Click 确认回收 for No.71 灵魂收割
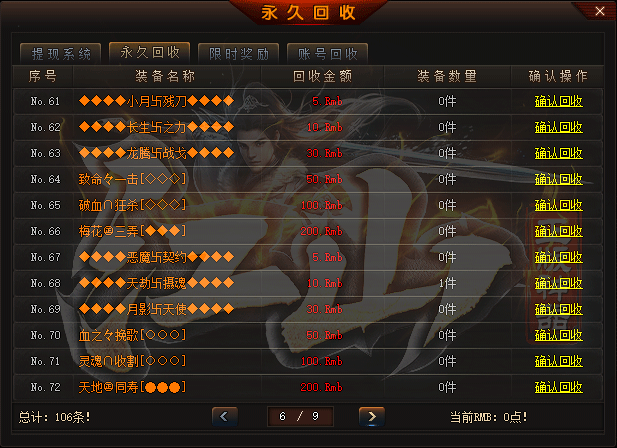The image size is (617, 448). (558, 361)
